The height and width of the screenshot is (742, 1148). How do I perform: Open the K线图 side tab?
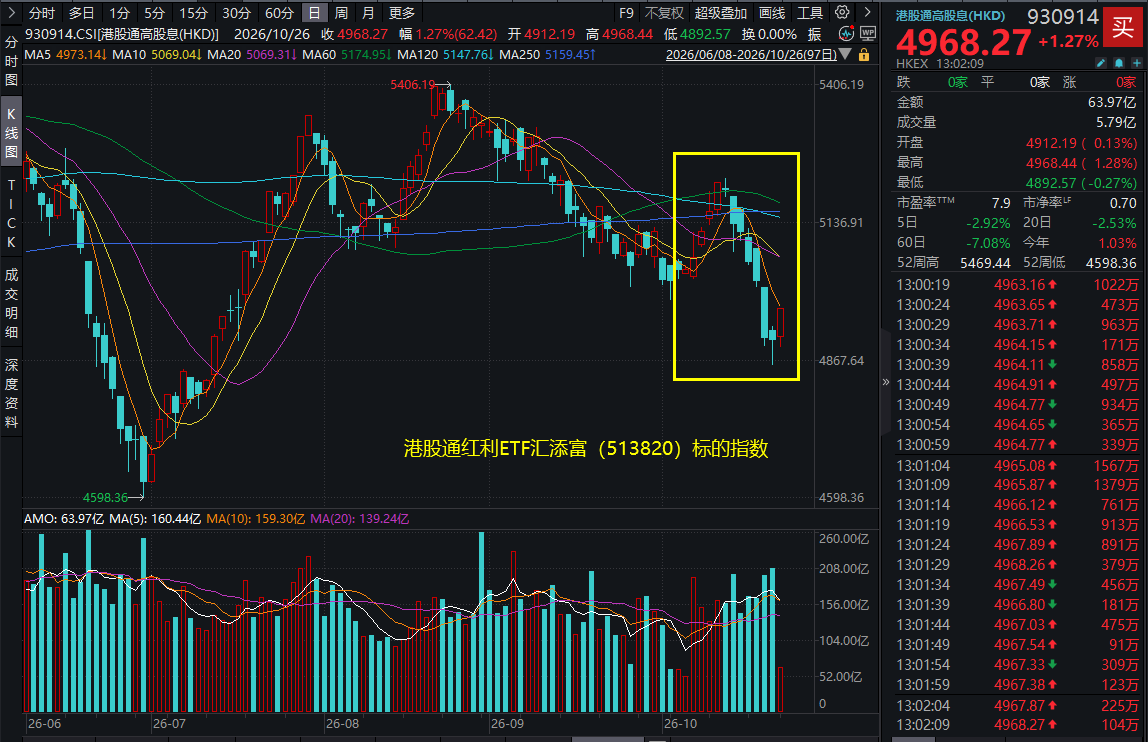(x=11, y=133)
